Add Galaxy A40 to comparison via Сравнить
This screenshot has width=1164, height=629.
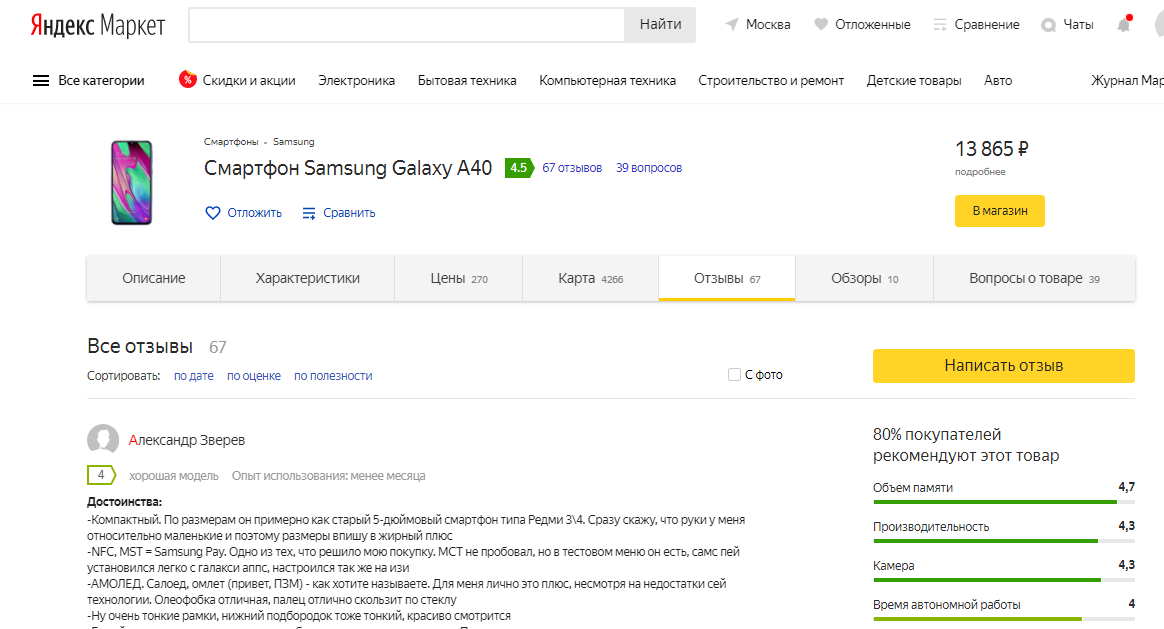[x=339, y=213]
